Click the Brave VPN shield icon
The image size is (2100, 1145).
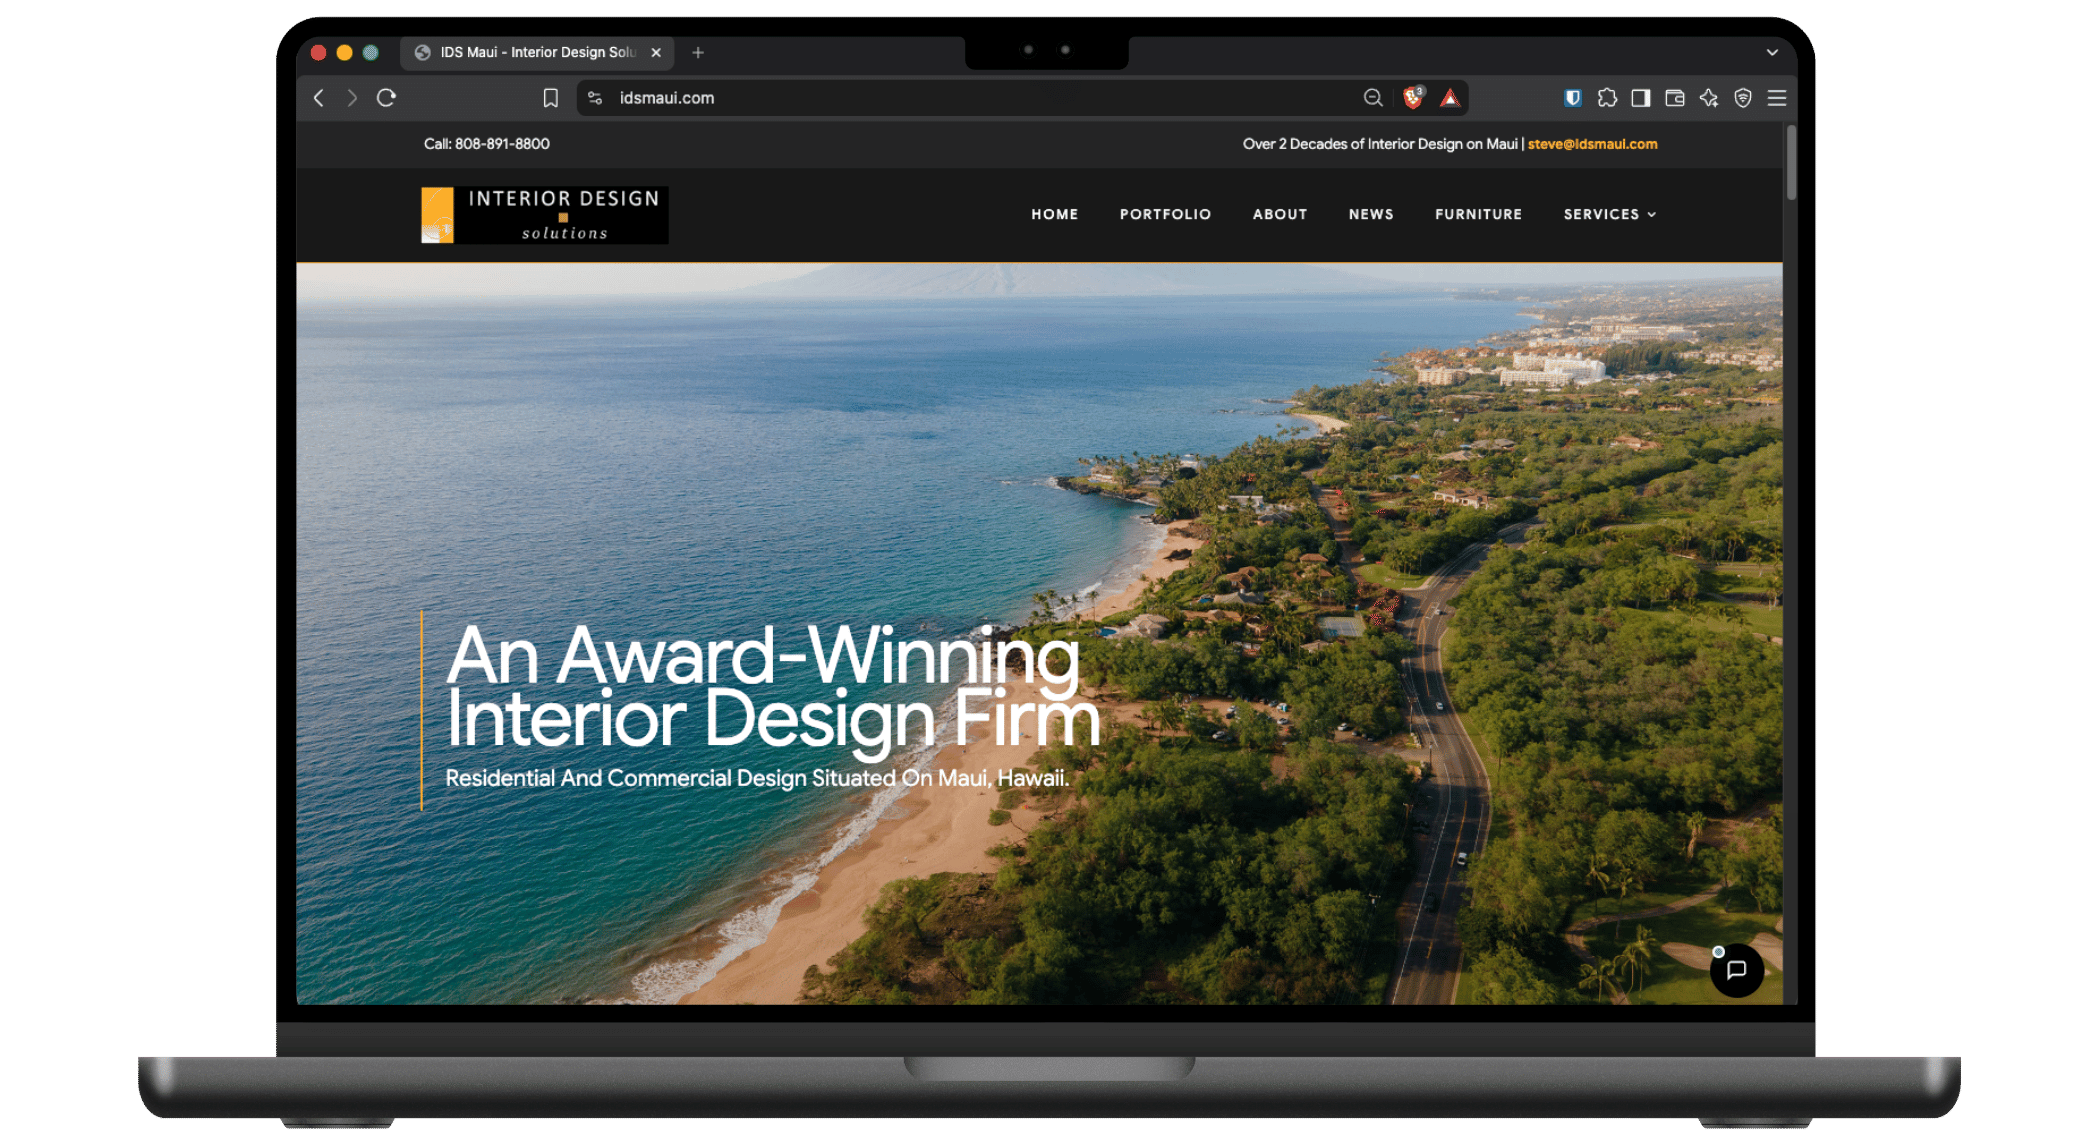[1743, 98]
